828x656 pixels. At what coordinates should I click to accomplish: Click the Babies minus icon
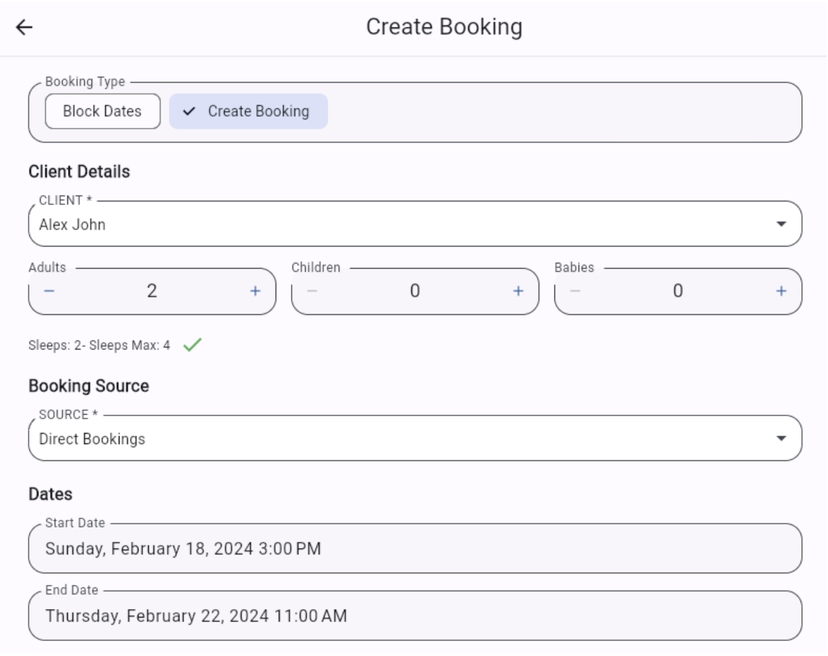pyautogui.click(x=575, y=291)
